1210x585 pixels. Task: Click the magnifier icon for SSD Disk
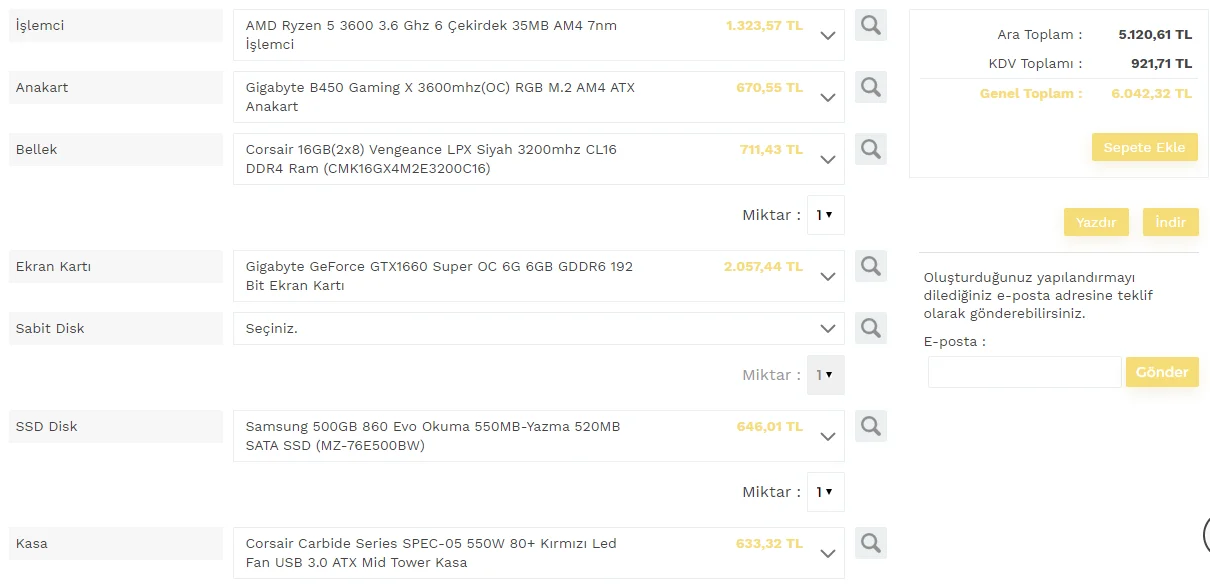[870, 426]
